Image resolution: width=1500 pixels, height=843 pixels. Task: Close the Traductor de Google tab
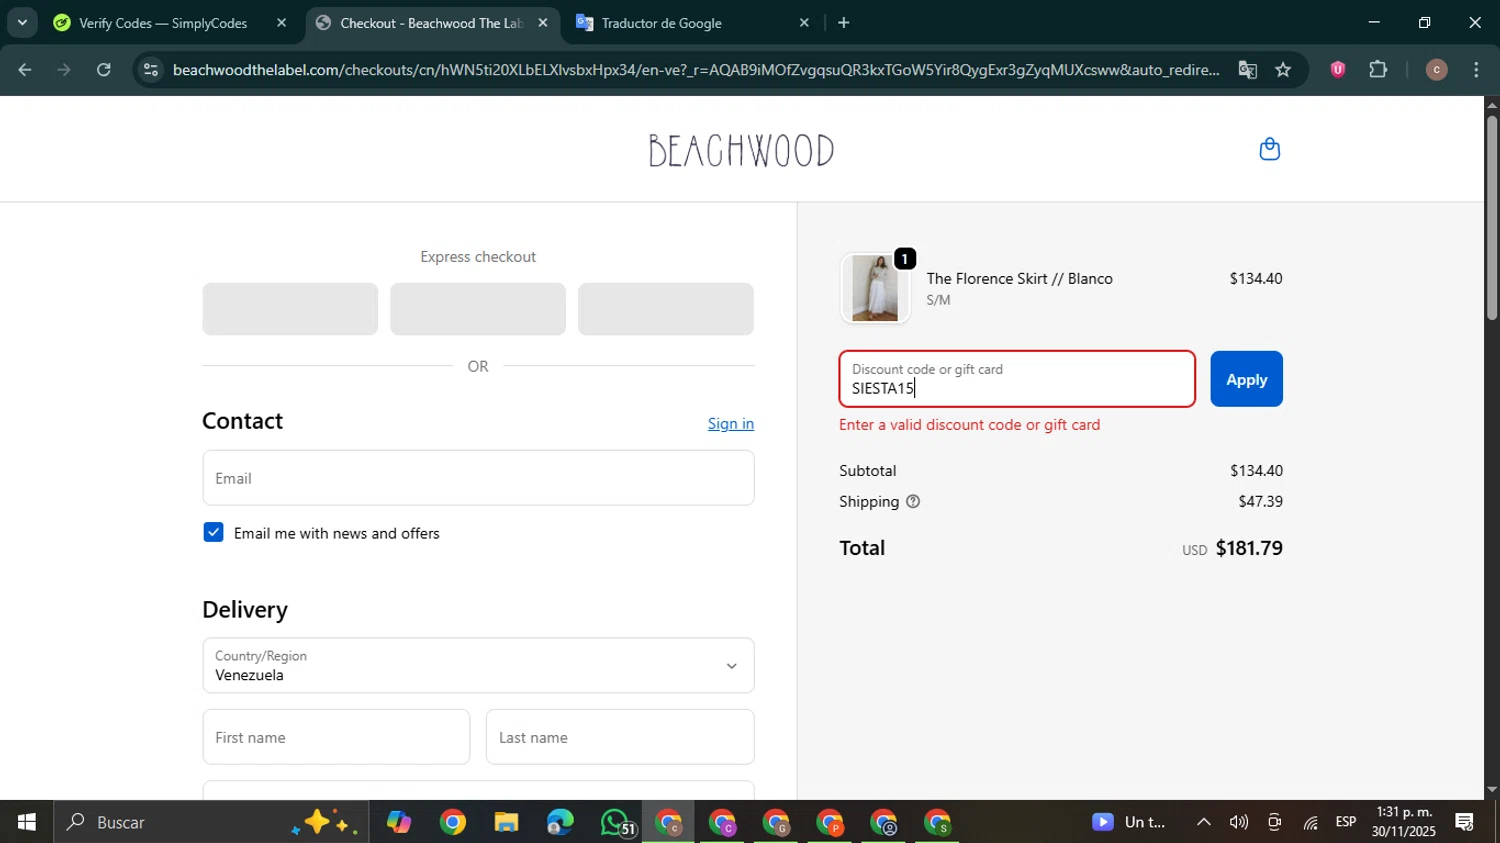804,22
